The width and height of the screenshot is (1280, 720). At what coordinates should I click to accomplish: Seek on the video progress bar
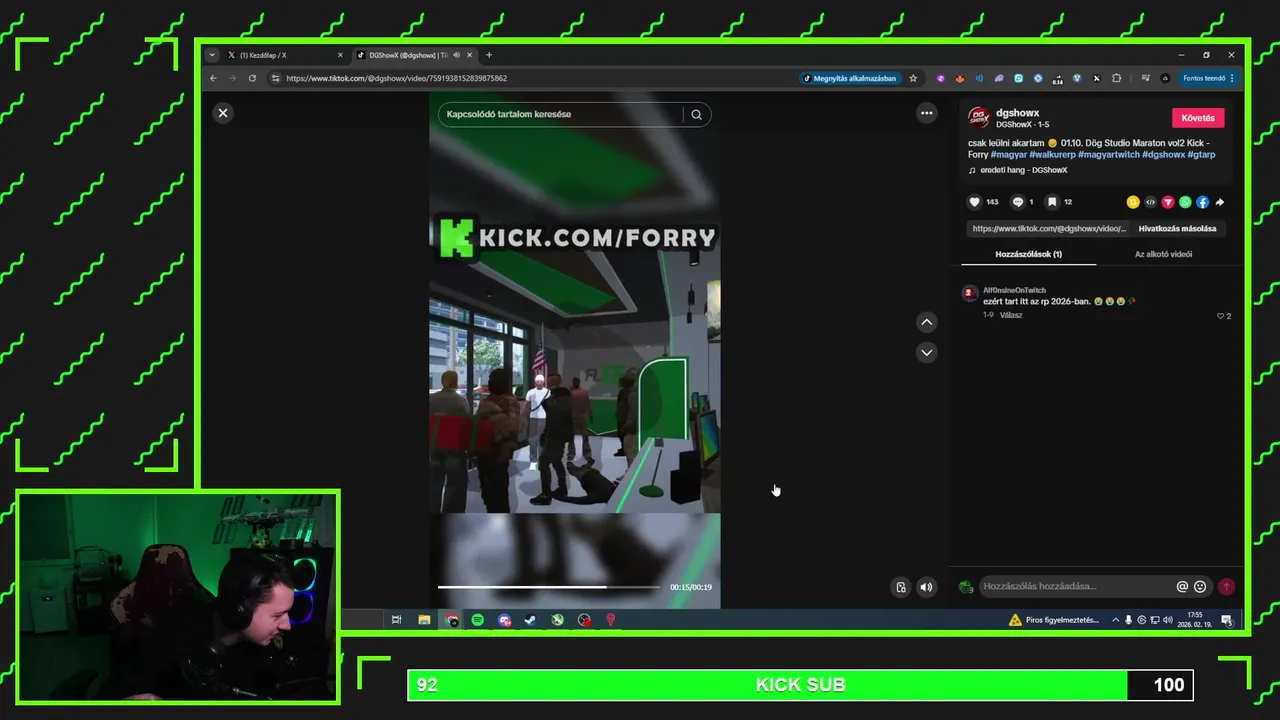(x=549, y=587)
